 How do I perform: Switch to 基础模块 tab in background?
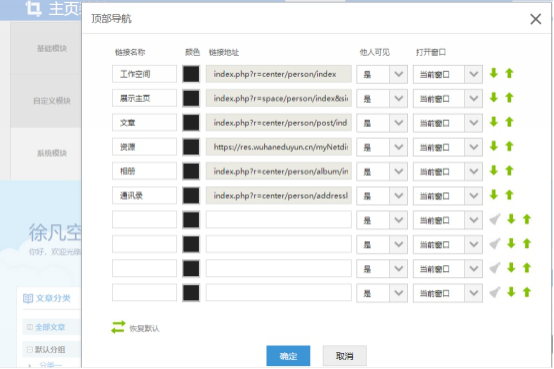(46, 48)
